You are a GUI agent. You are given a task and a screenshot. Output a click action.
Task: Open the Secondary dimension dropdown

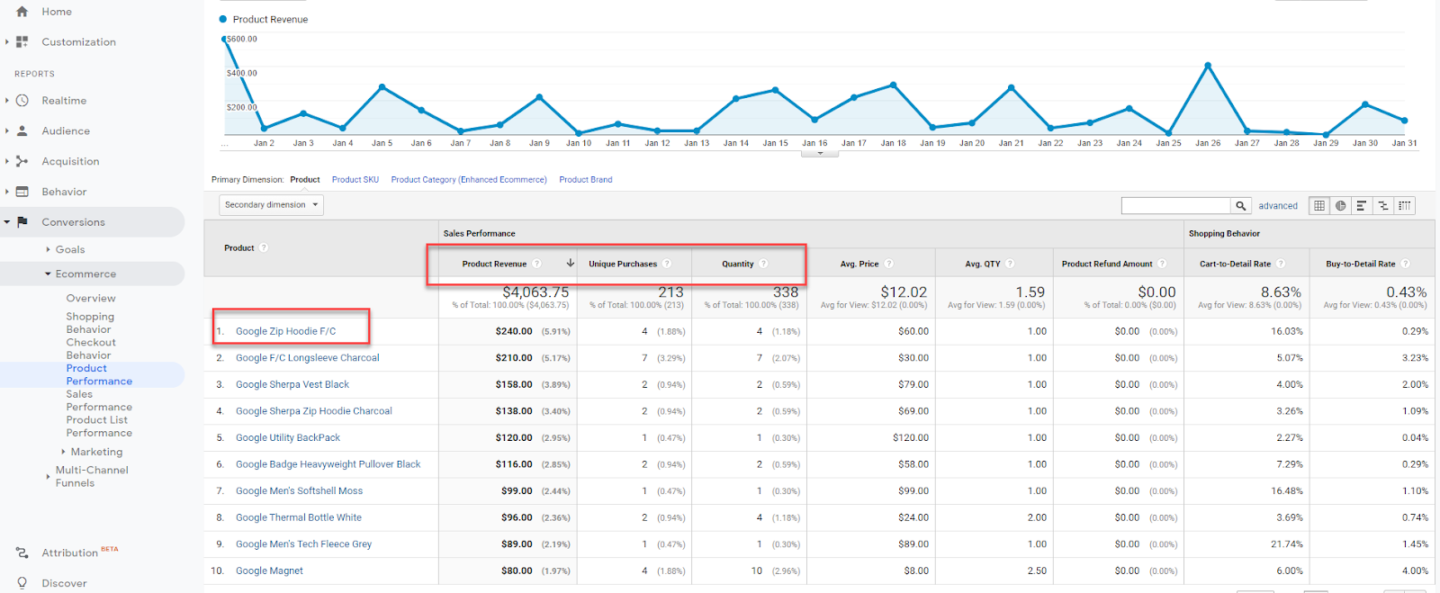coord(271,205)
